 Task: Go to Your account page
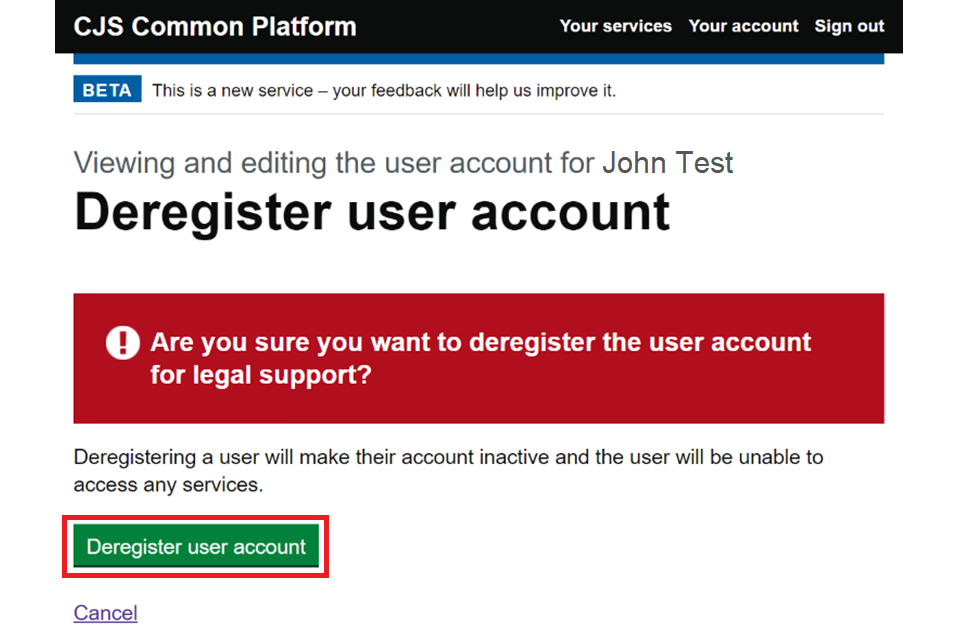coord(743,26)
